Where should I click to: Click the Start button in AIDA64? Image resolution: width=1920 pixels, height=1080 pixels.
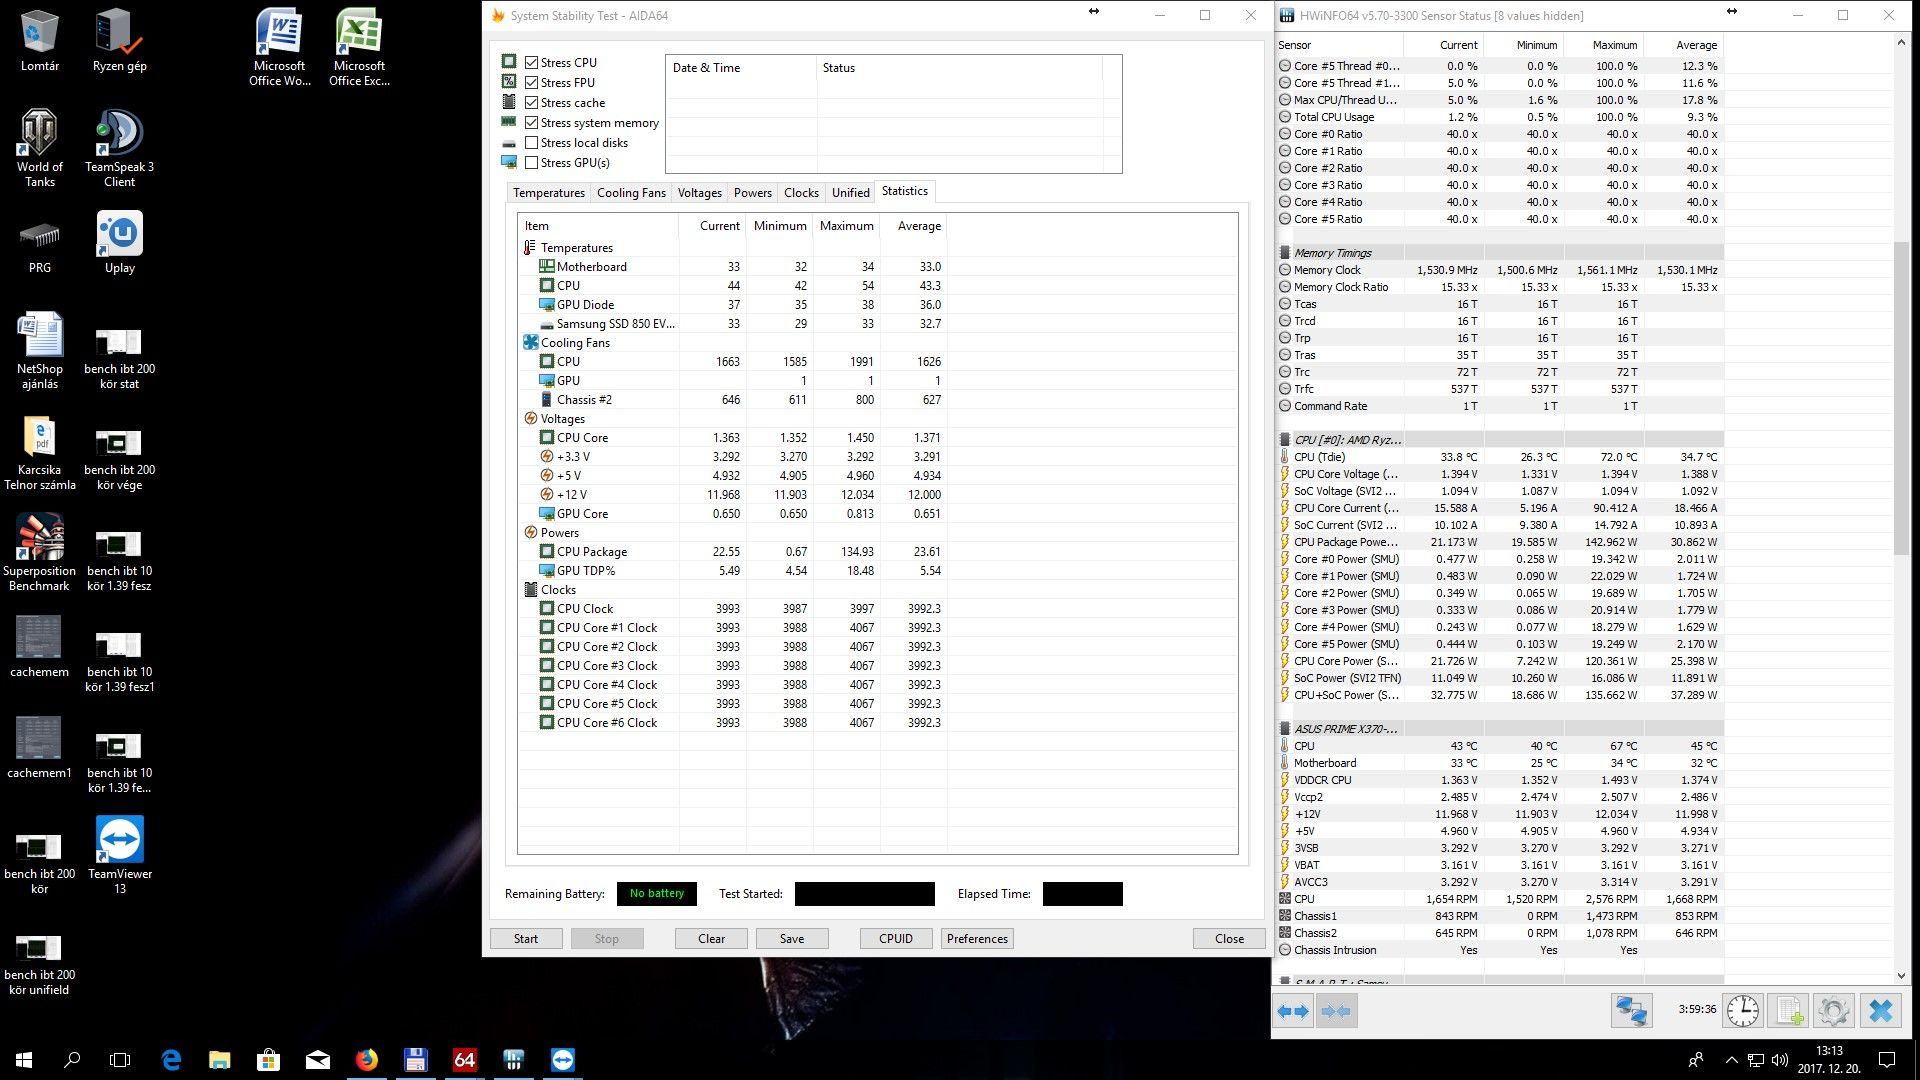[x=526, y=939]
